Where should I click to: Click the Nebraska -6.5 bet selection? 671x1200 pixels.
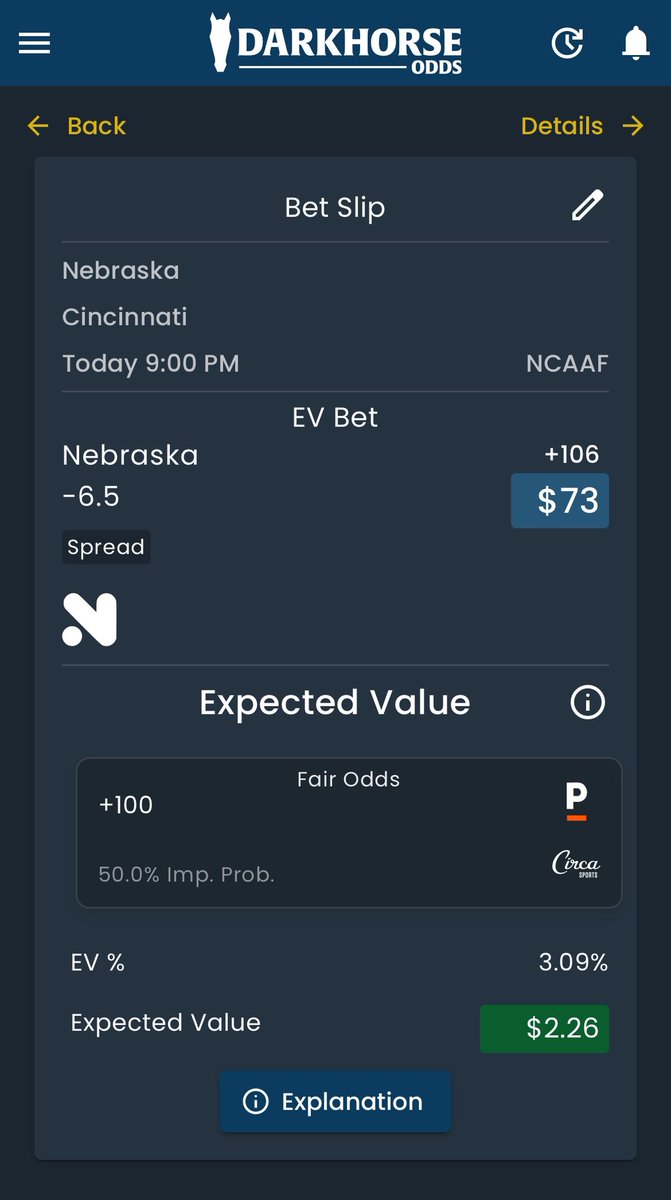[130, 475]
